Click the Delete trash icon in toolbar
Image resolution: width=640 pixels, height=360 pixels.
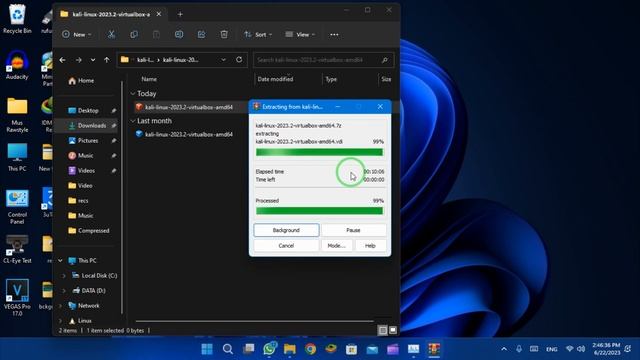tap(224, 35)
